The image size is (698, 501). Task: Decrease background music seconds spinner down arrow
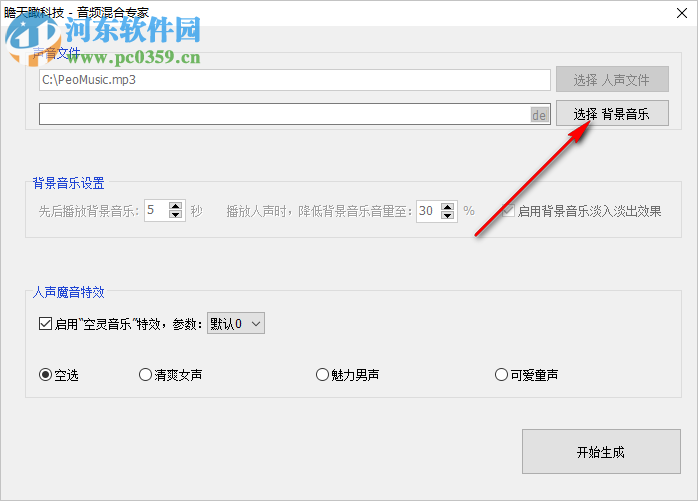176,215
